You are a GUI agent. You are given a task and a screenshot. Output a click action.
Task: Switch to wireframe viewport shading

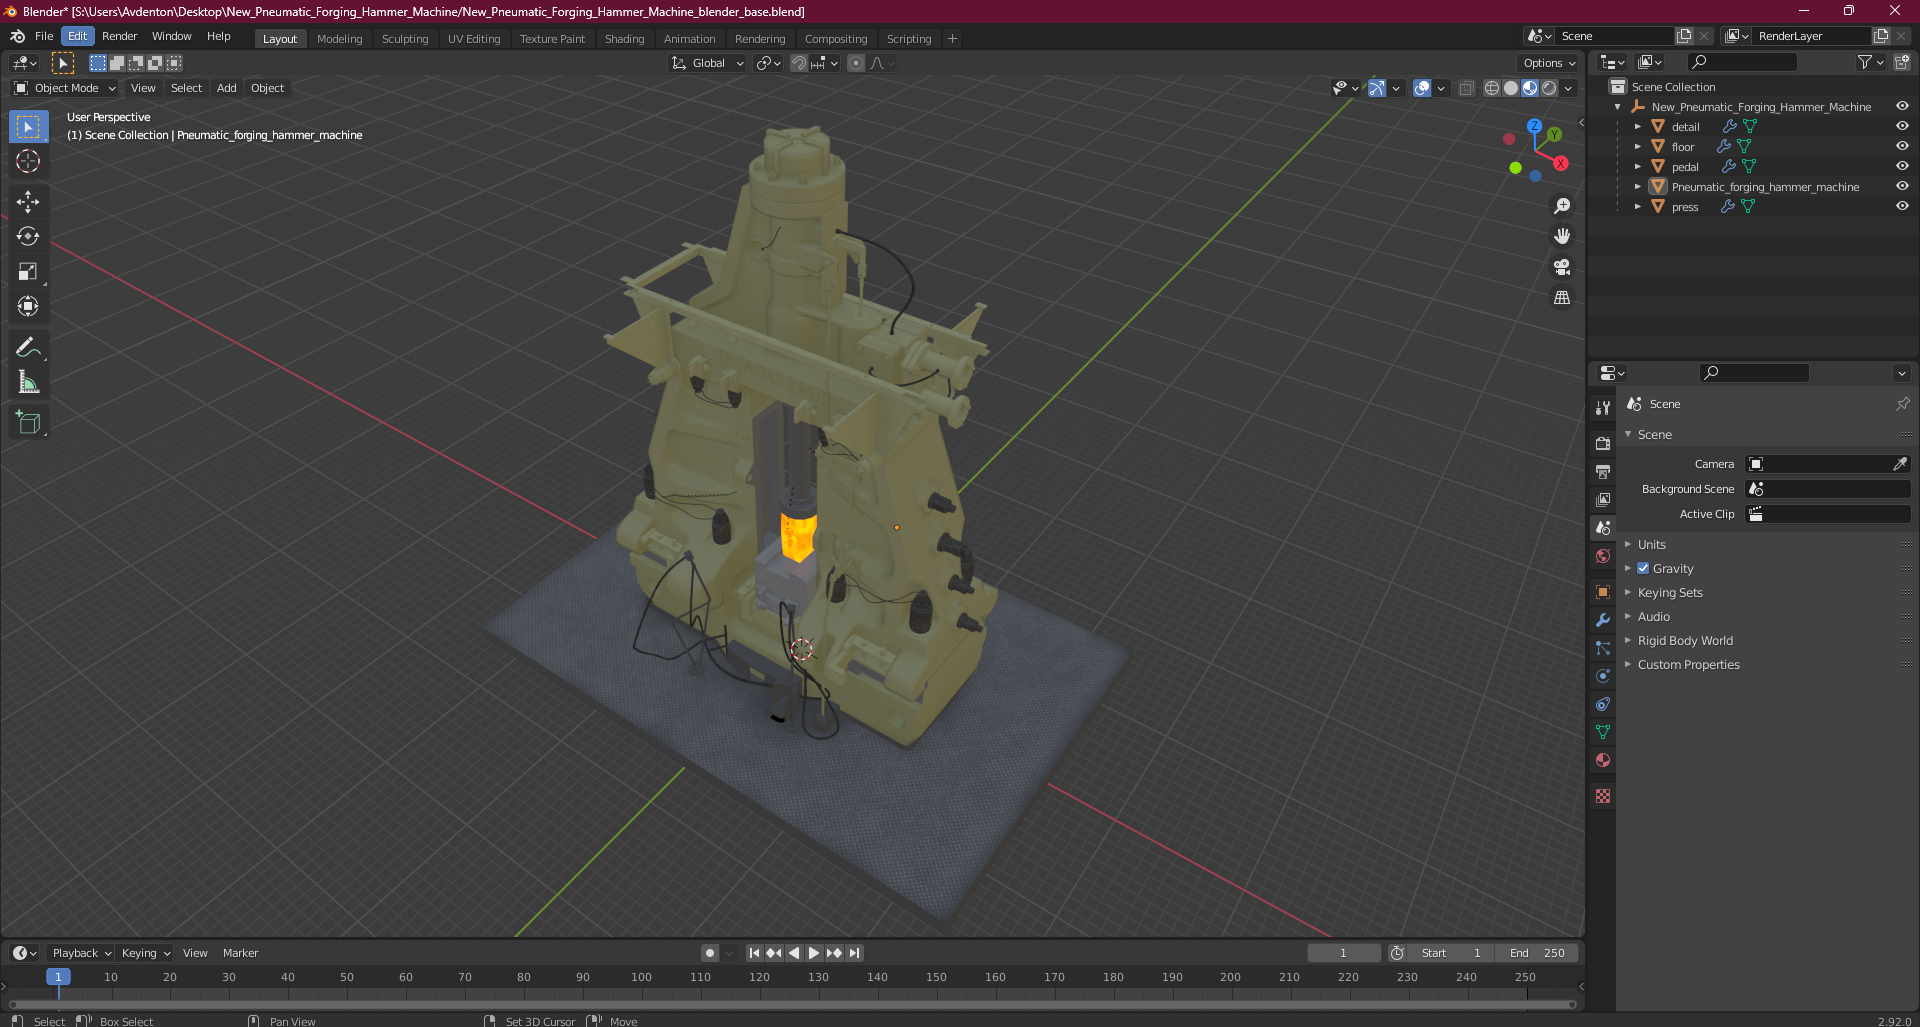coord(1492,88)
